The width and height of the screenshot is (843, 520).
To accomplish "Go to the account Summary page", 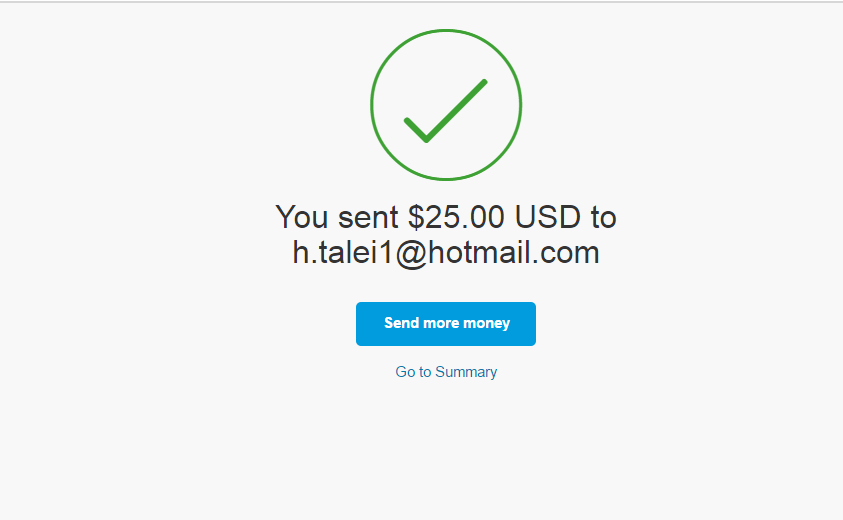I will pyautogui.click(x=446, y=372).
